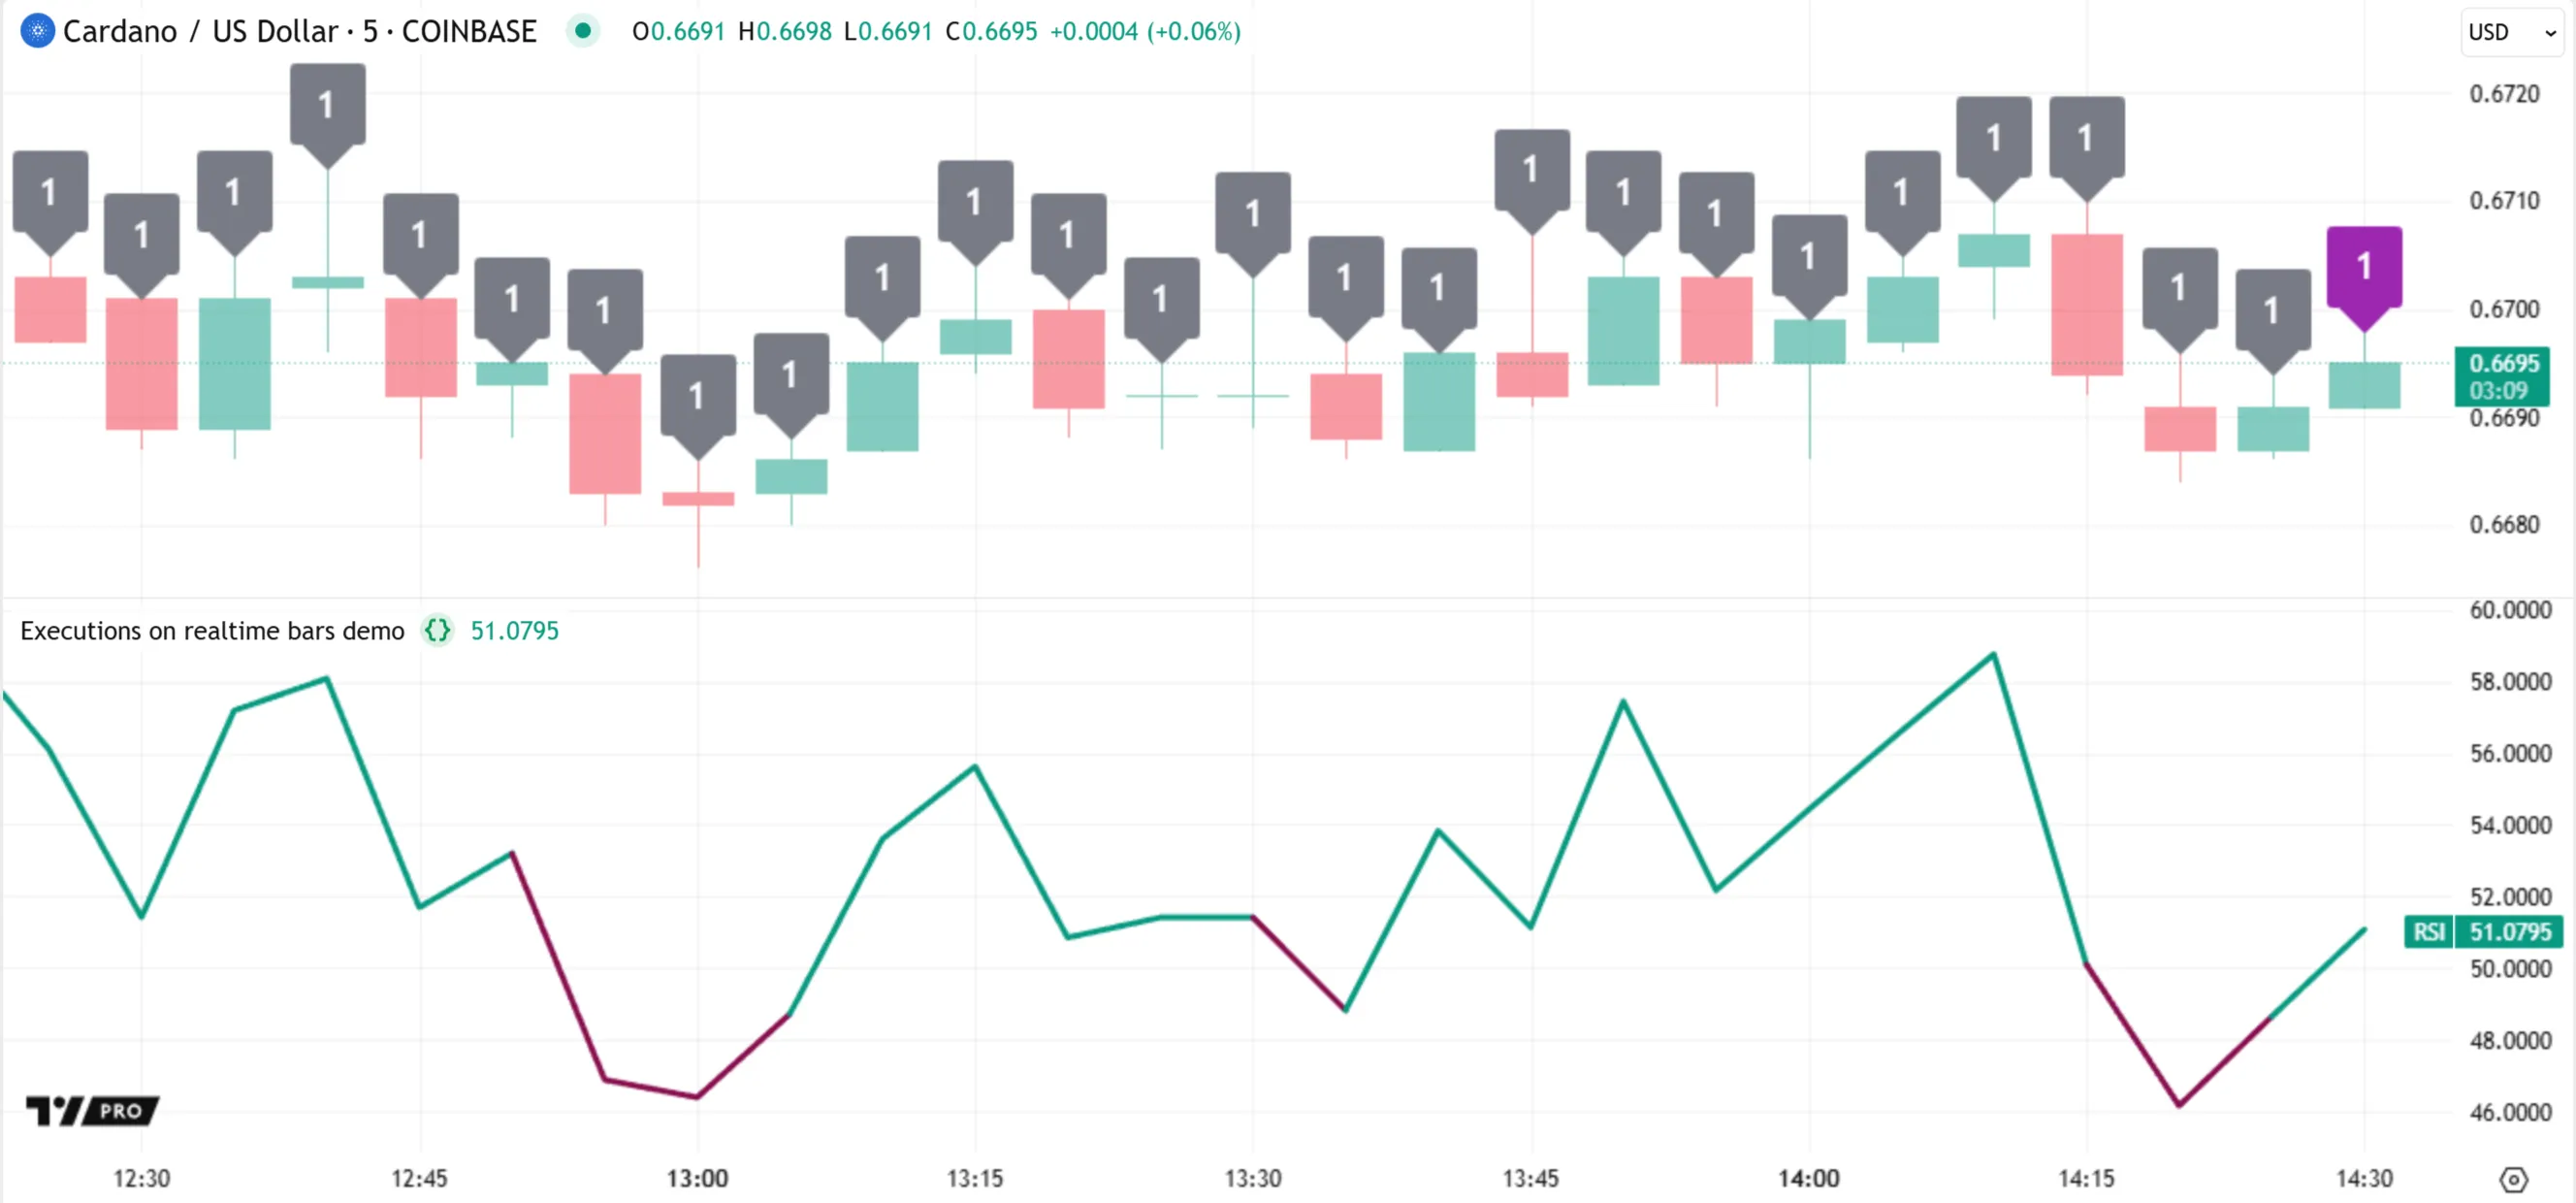The height and width of the screenshot is (1203, 2576).
Task: Click the 0.6720 price scale label
Action: click(2503, 94)
